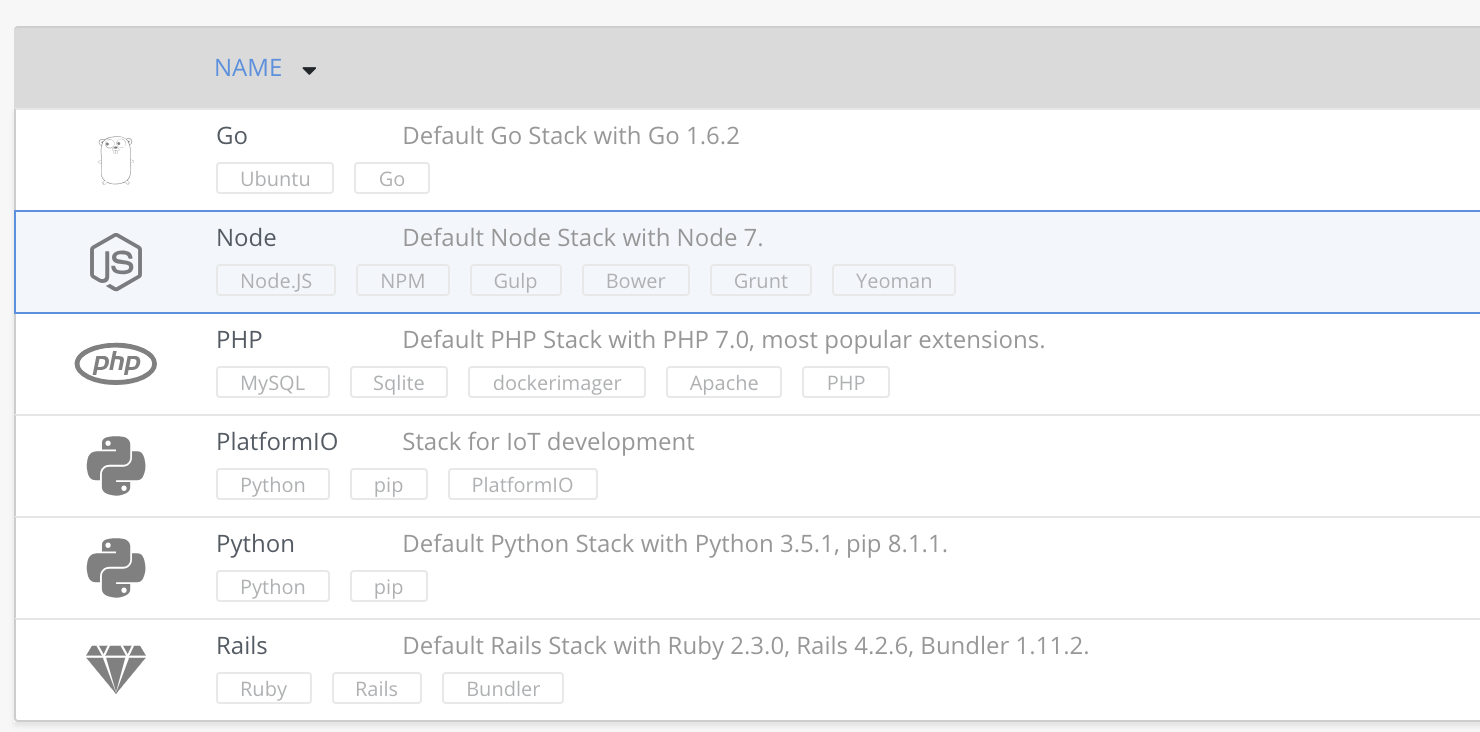The width and height of the screenshot is (1480, 732).
Task: Click the Go tag under Go stack
Action: [x=392, y=179]
